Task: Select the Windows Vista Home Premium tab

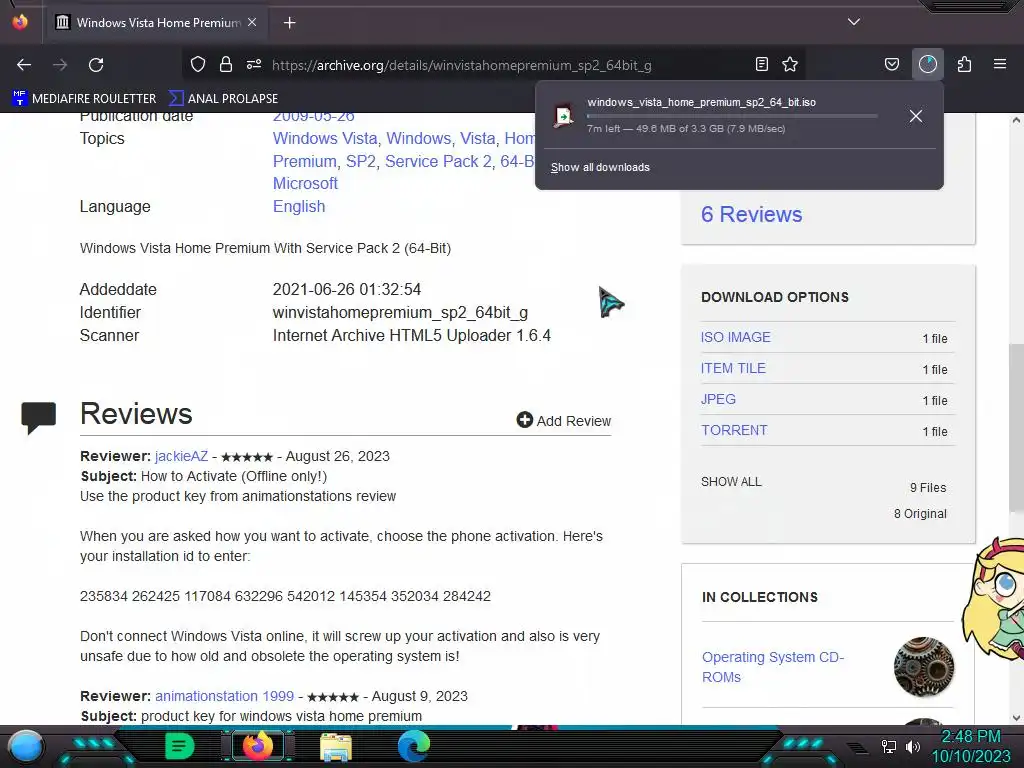Action: tap(155, 23)
